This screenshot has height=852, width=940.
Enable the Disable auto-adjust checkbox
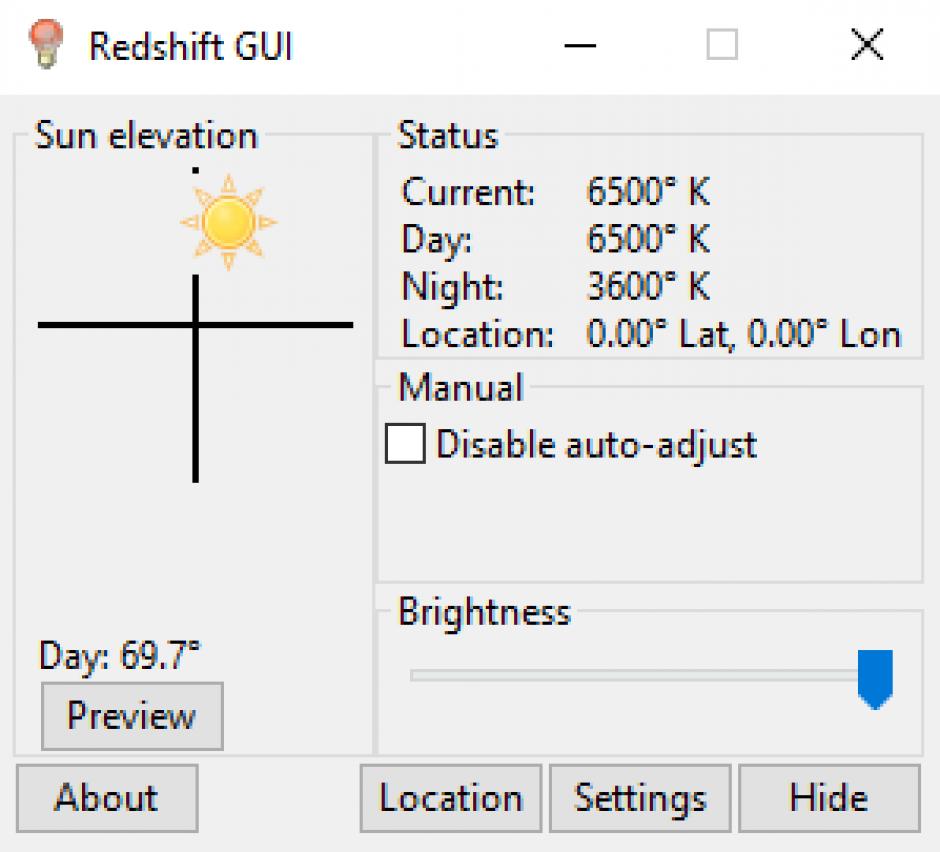pos(405,444)
